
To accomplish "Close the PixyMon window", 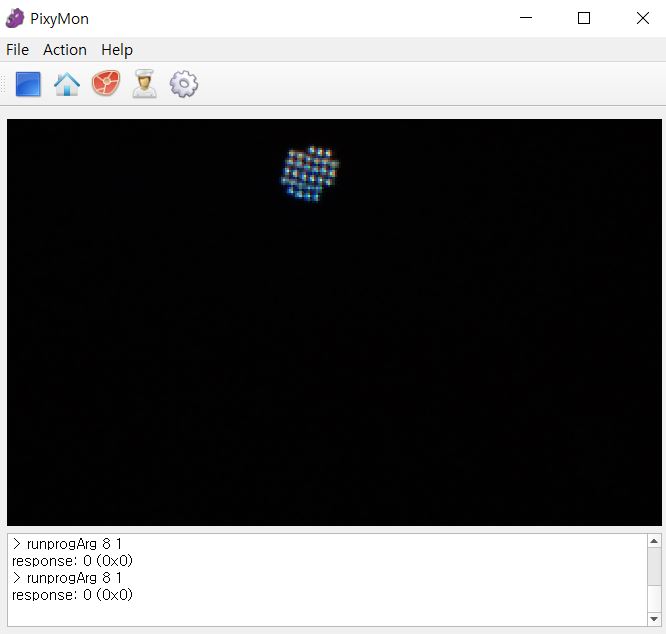I will point(643,18).
